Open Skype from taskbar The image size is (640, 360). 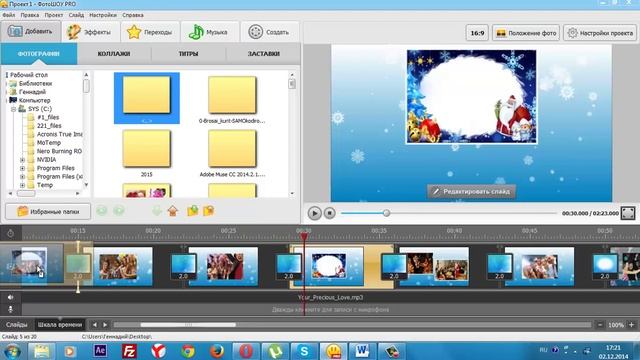[304, 351]
